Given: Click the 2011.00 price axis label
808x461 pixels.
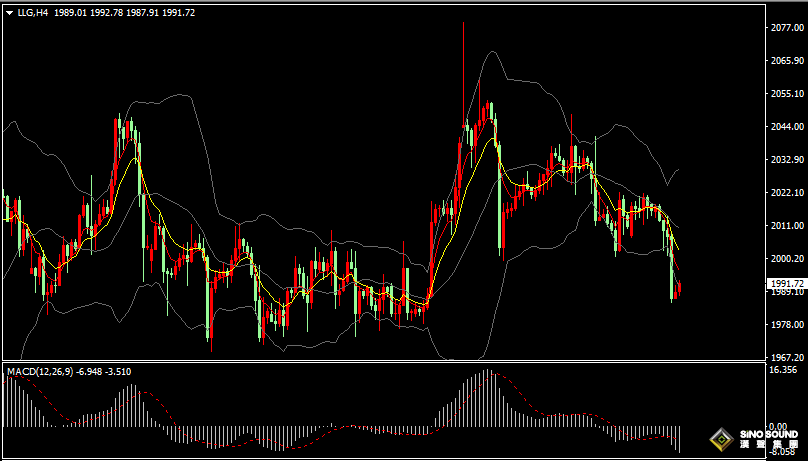Looking at the screenshot, I should (x=785, y=226).
